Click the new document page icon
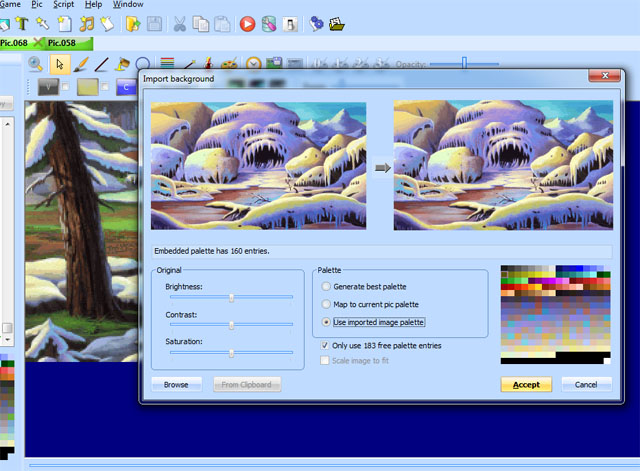Viewport: 640px width, 471px height. click(x=64, y=24)
